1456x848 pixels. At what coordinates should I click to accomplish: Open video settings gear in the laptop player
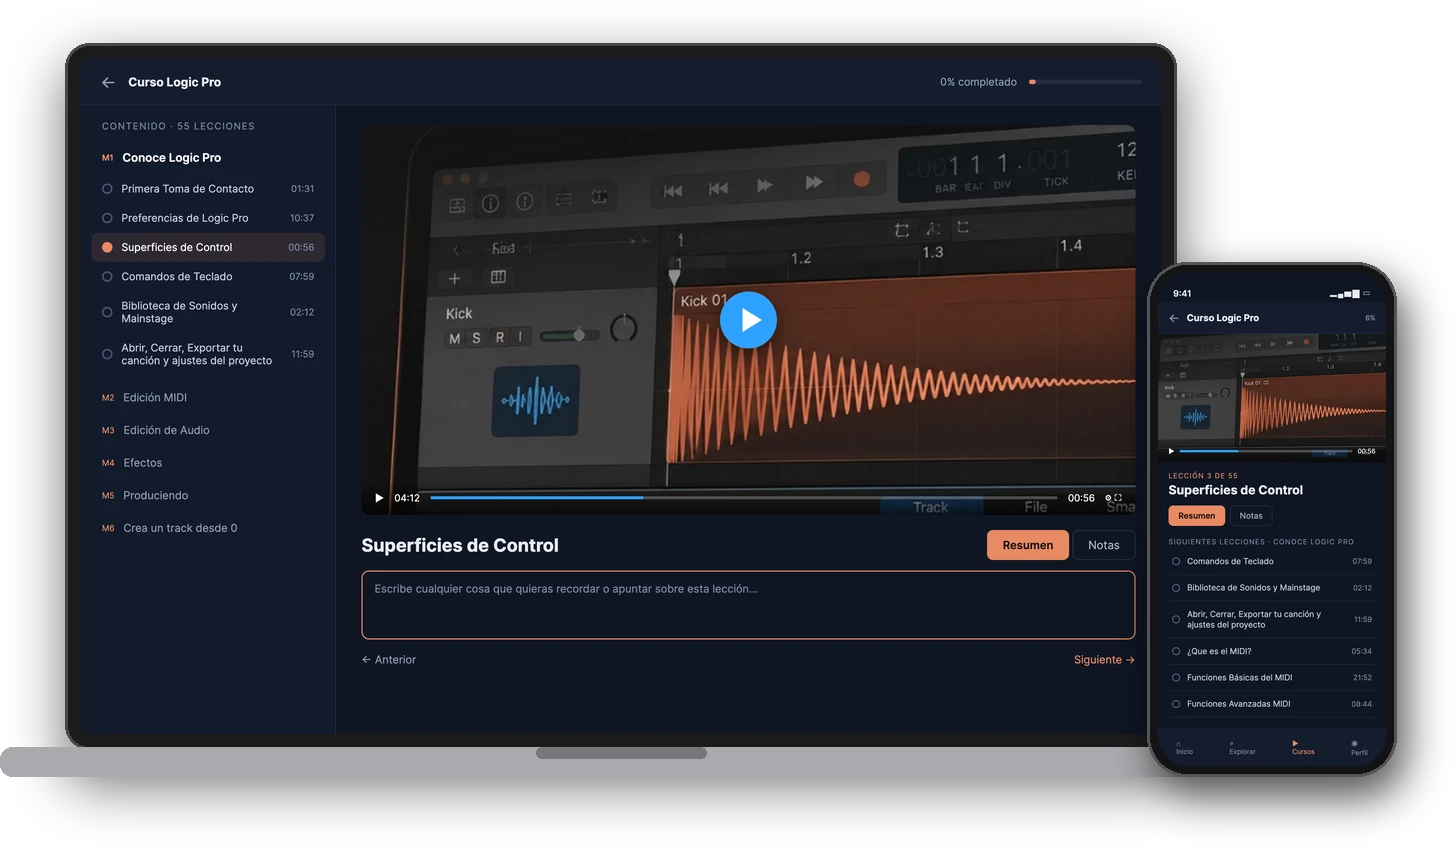[x=1108, y=498]
